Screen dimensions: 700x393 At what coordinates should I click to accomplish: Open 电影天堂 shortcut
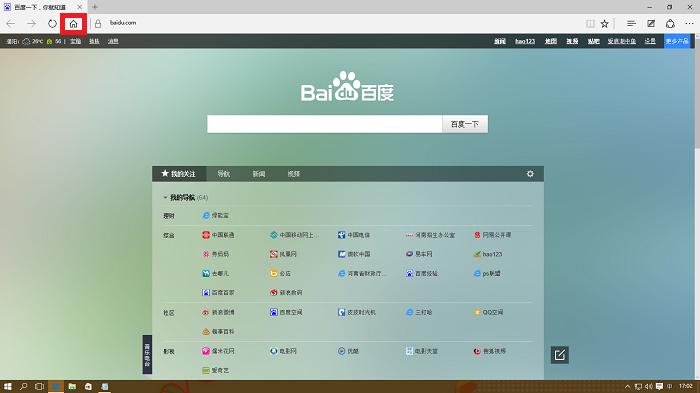(x=421, y=351)
